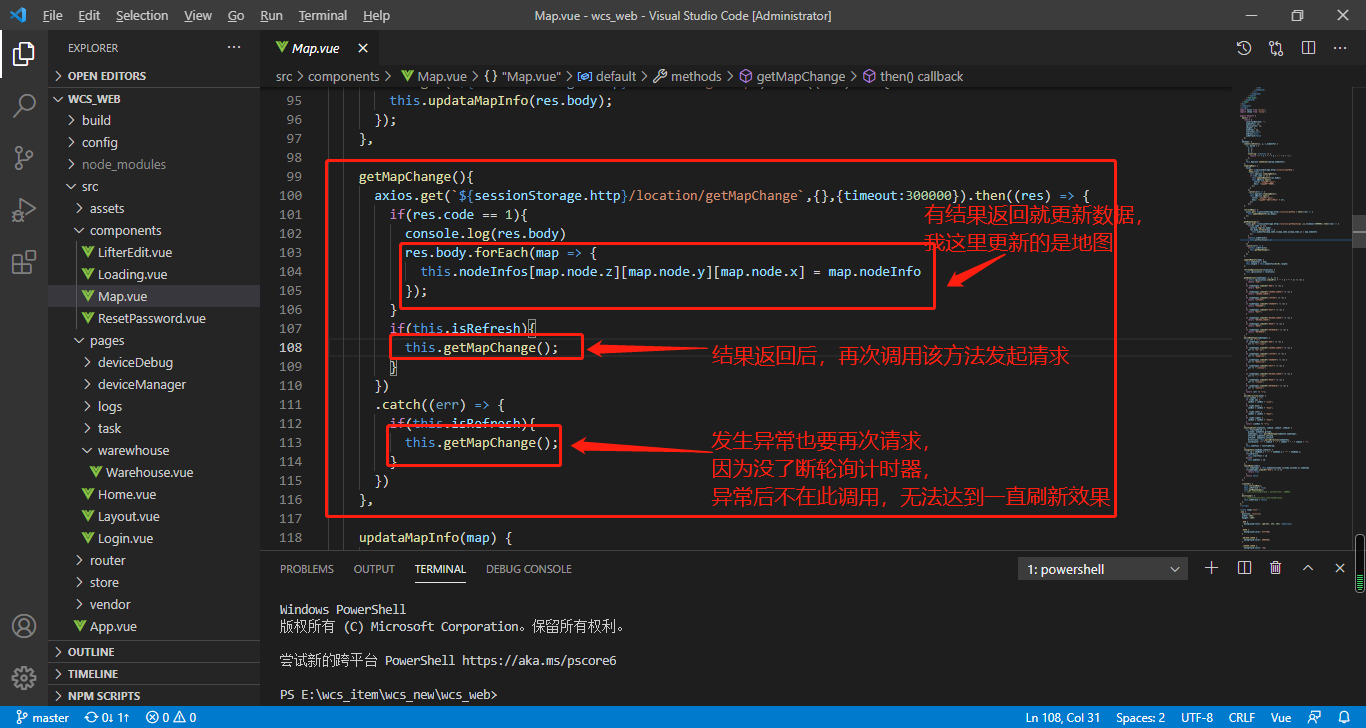The height and width of the screenshot is (728, 1366).
Task: Collapse the pages folder
Action: click(x=154, y=340)
